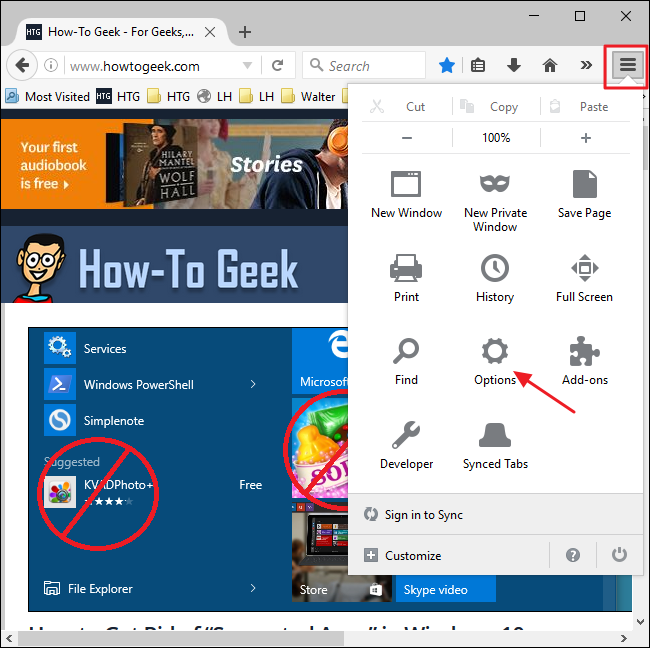
Task: Open the LH bookmarks folder
Action: tap(256, 97)
